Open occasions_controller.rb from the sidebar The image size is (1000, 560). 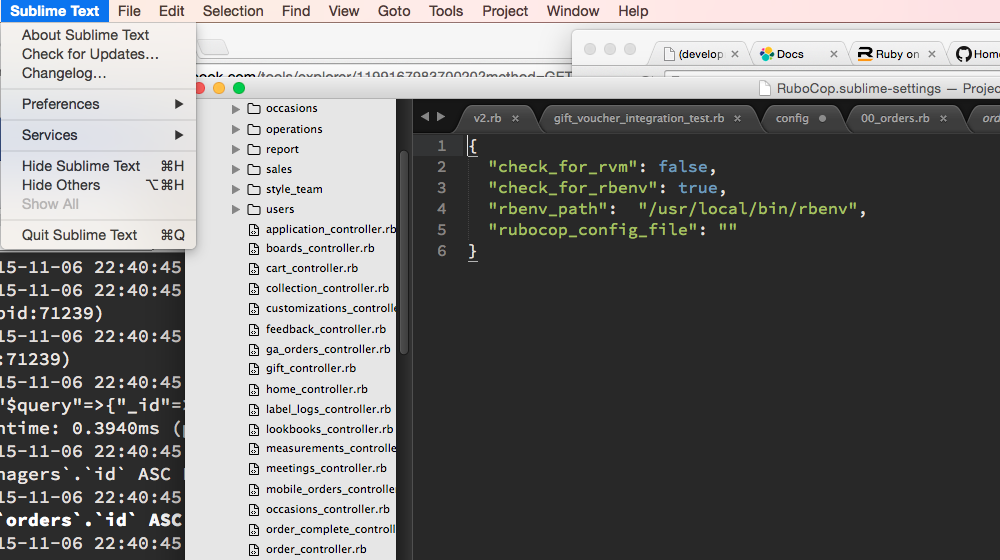[327, 509]
